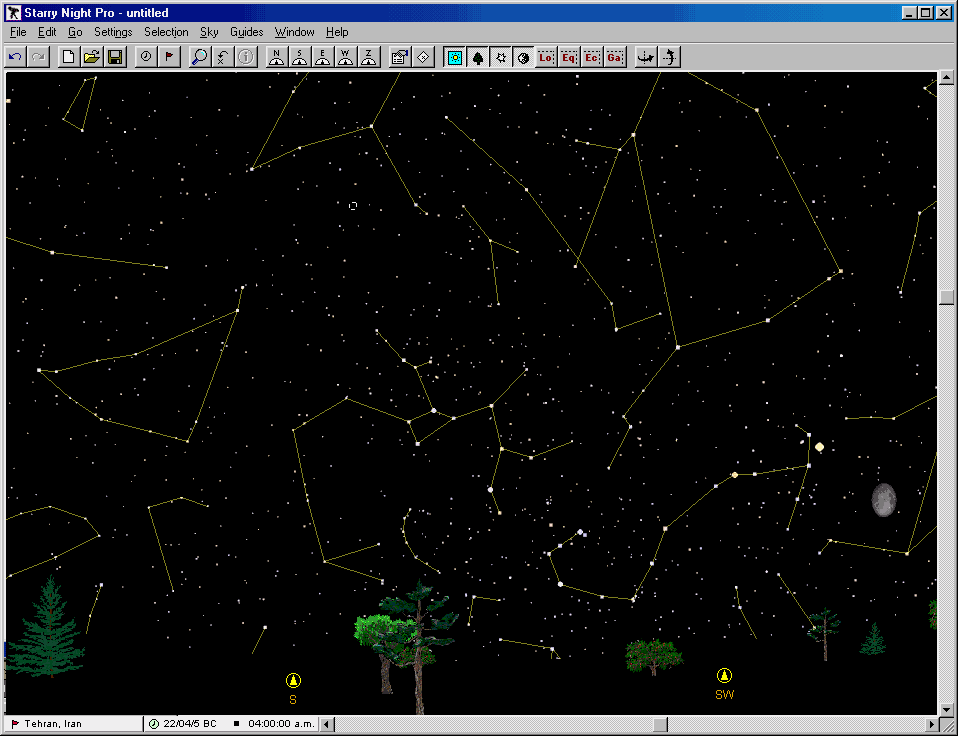
Task: Open the Window menu
Action: pyautogui.click(x=294, y=32)
